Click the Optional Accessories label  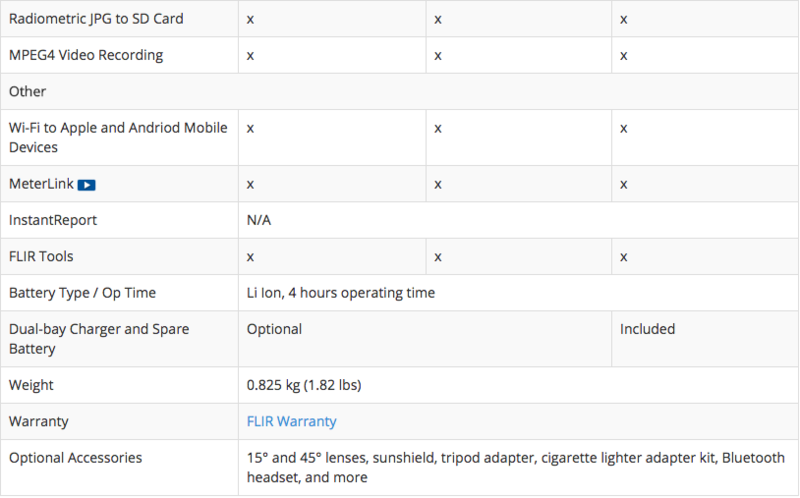pyautogui.click(x=76, y=458)
